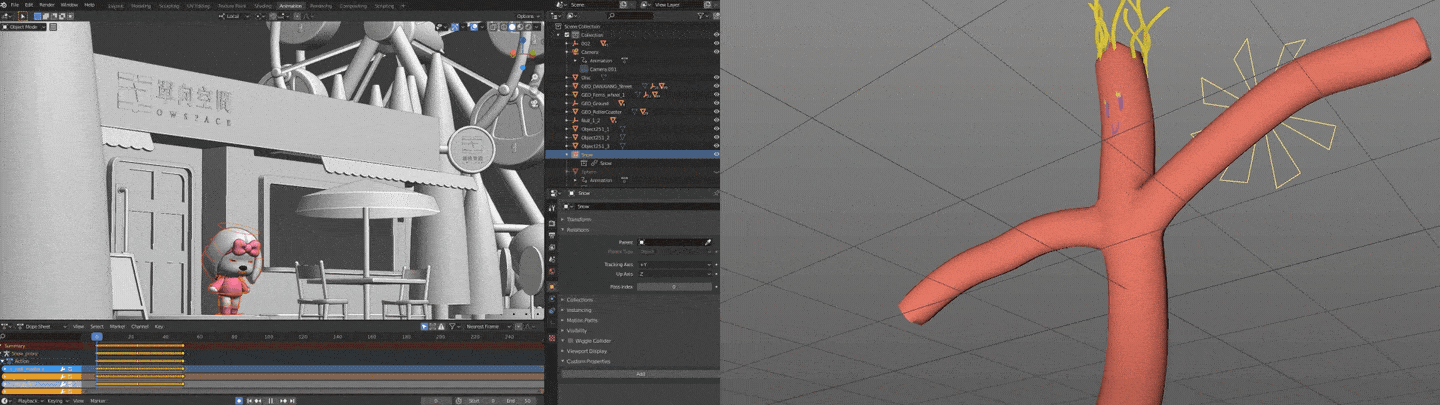The image size is (1440, 405).
Task: Open the Playback popover in timeline footer
Action: coord(30,400)
